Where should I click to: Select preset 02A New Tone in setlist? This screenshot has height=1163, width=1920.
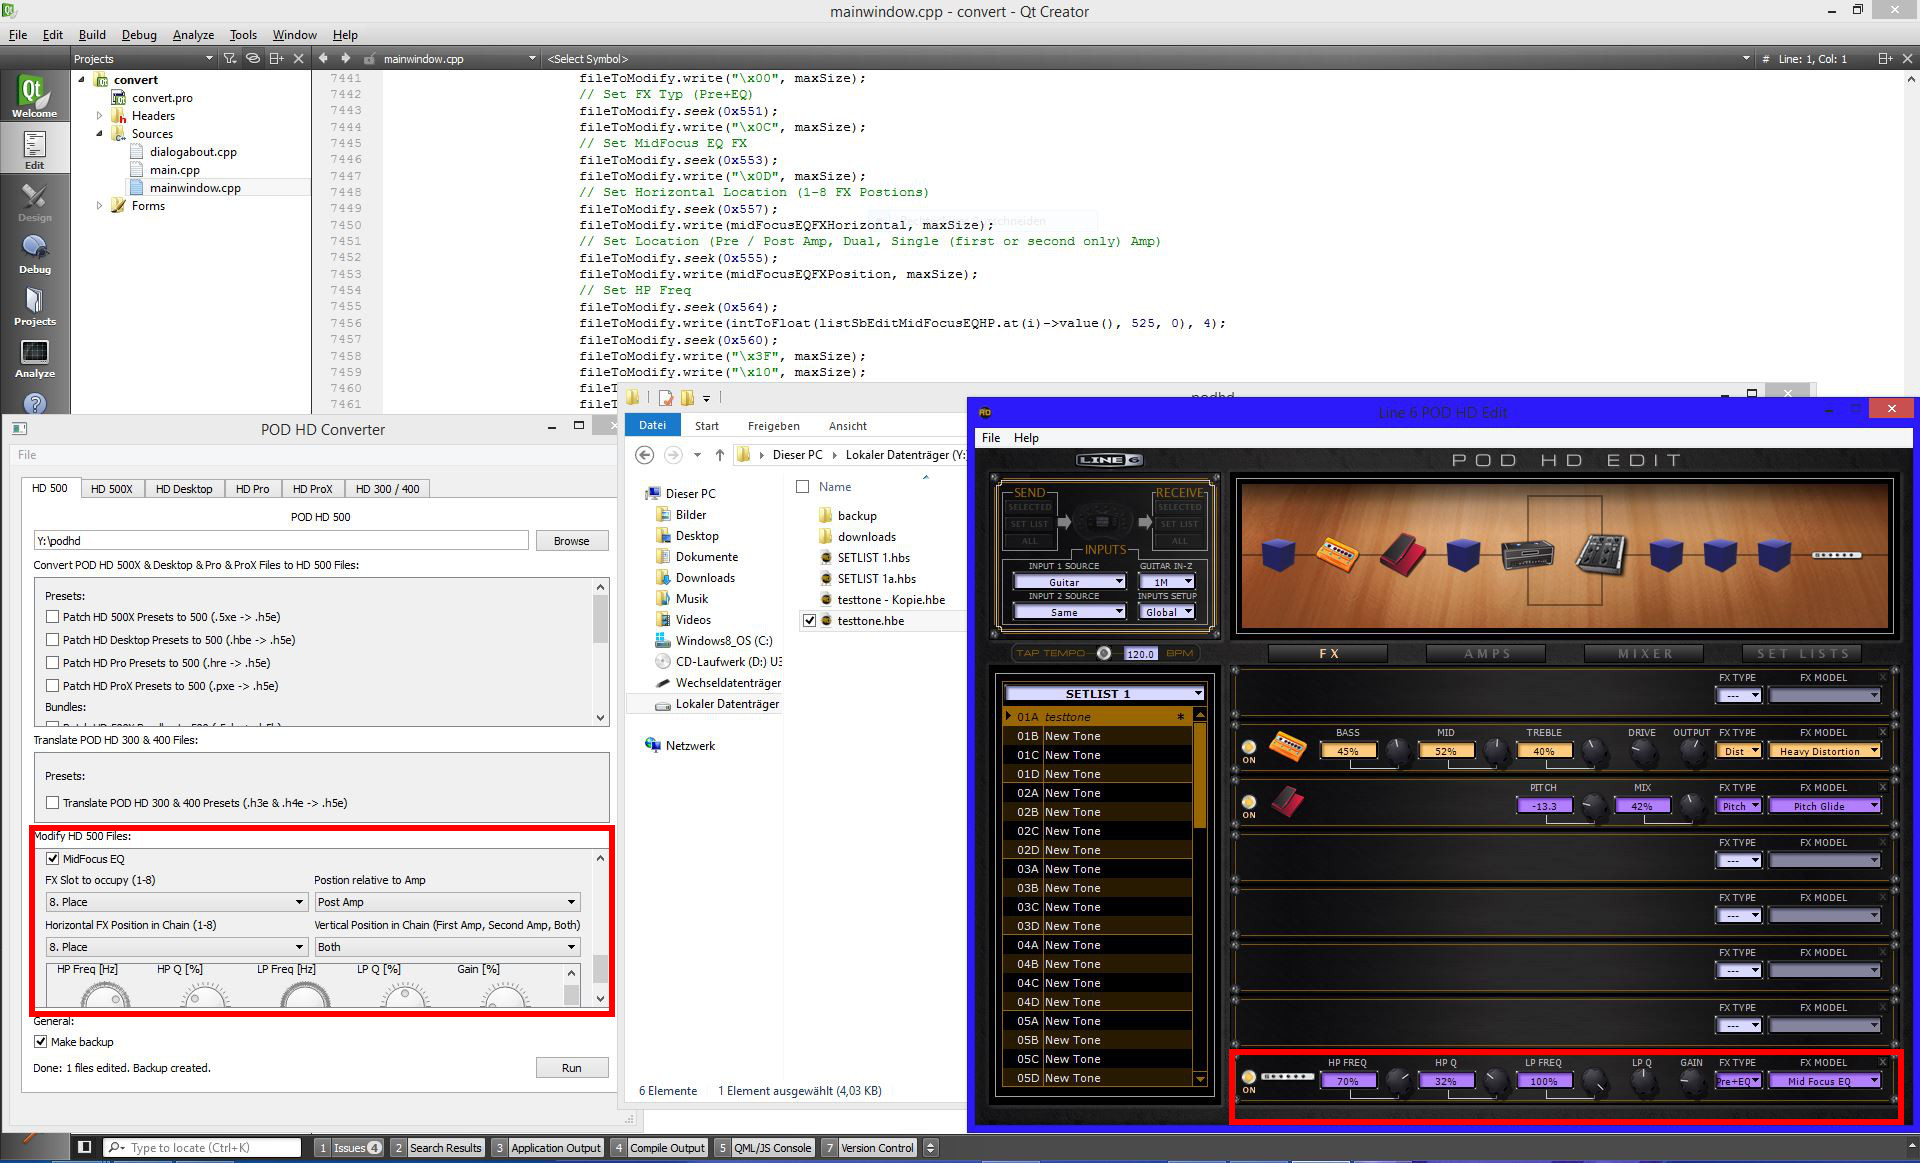[1097, 793]
